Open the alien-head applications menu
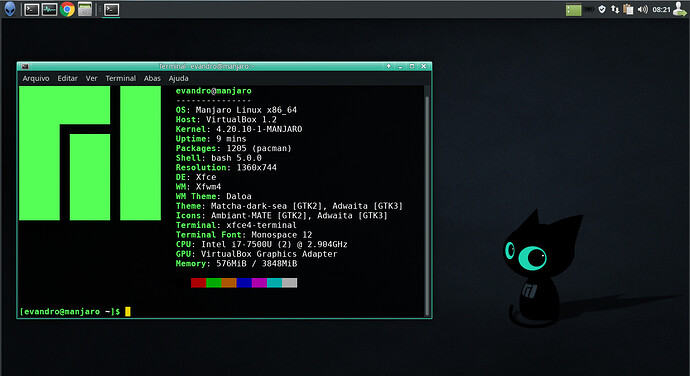This screenshot has width=690, height=376. pos(10,9)
